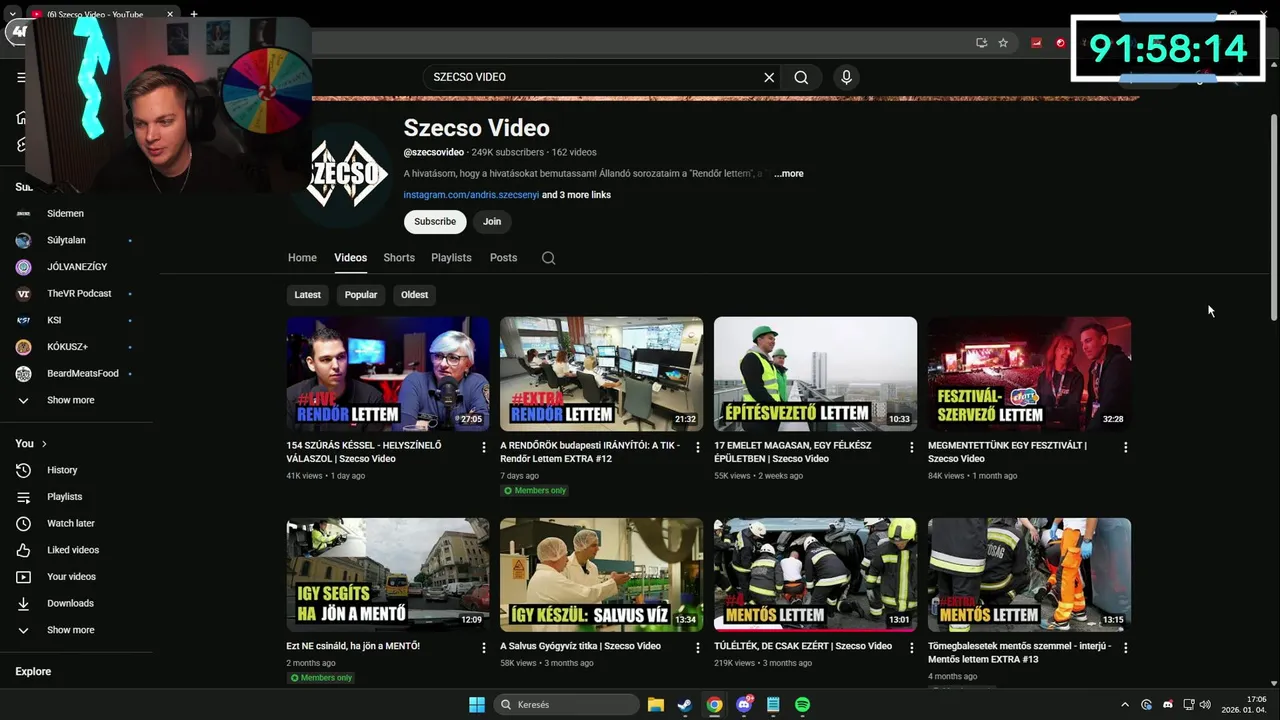Filter videos by Oldest
The height and width of the screenshot is (720, 1280).
pos(414,295)
